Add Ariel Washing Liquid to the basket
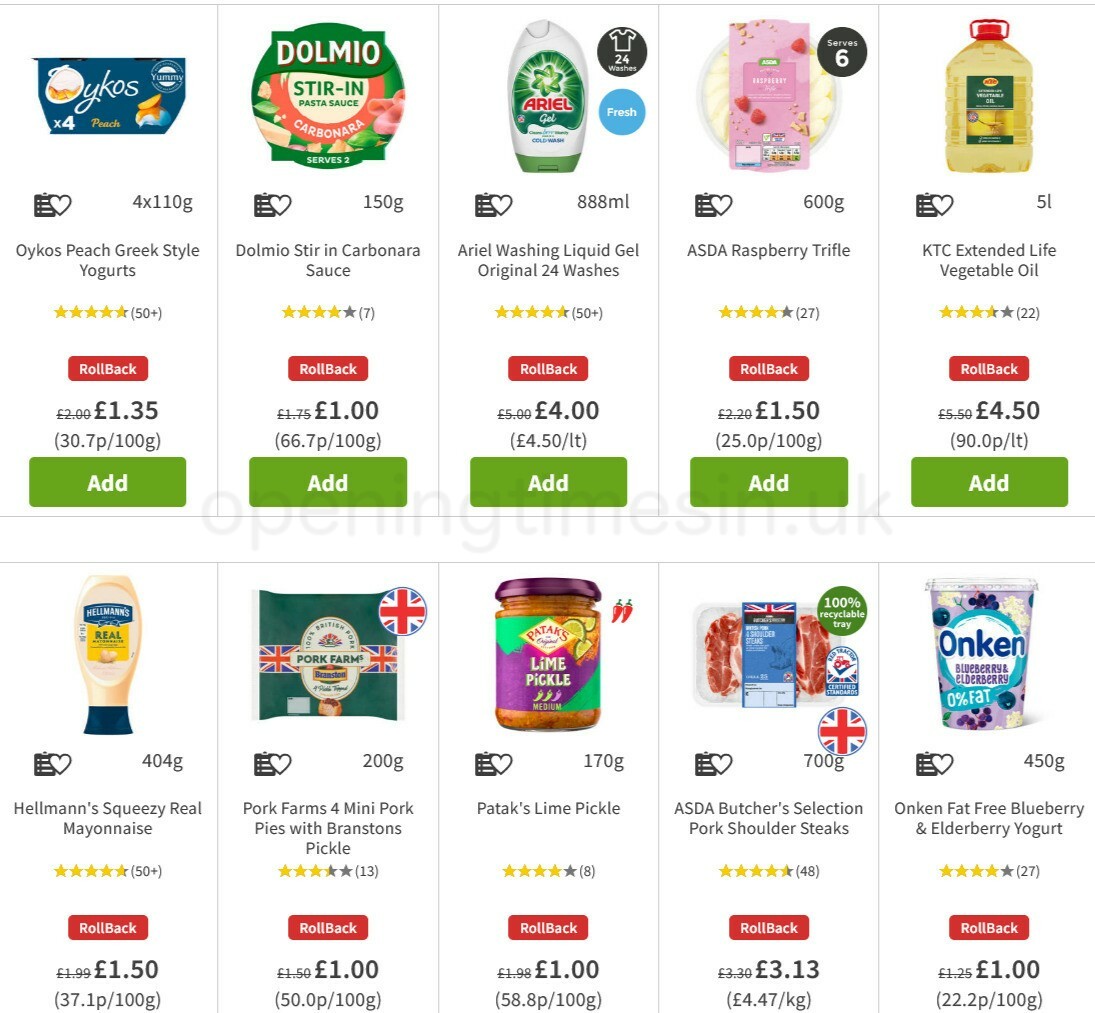 click(548, 482)
